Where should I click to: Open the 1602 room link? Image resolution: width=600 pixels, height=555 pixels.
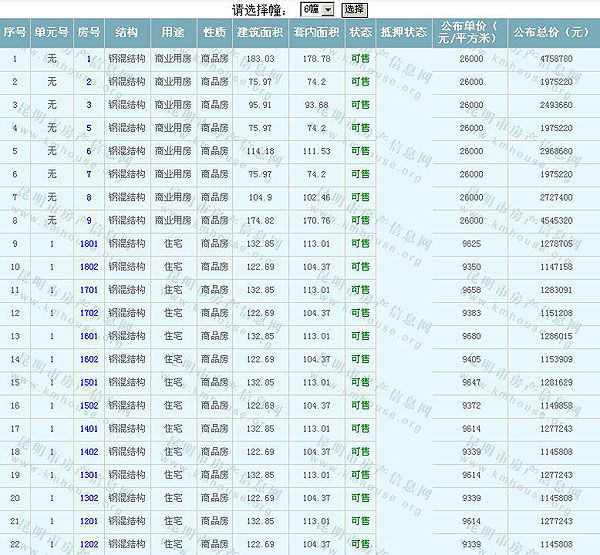[89, 359]
